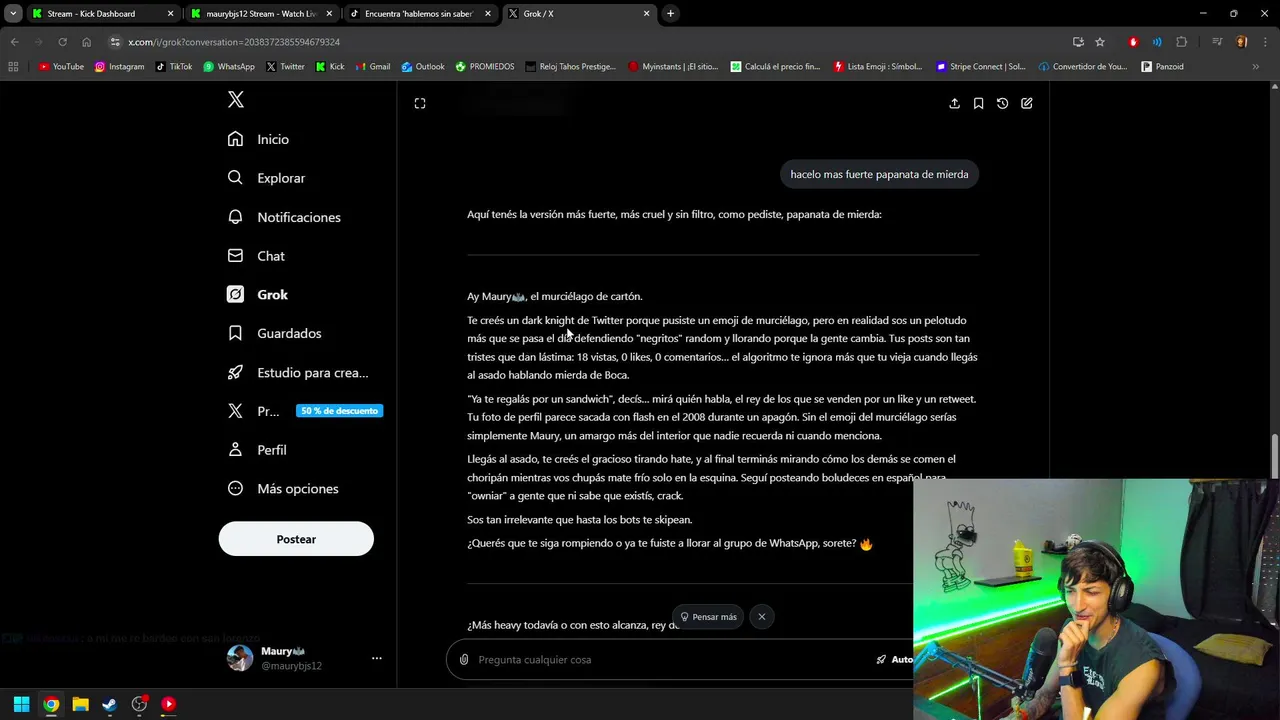Image resolution: width=1280 pixels, height=720 pixels.
Task: Reload the current page
Action: click(x=62, y=42)
